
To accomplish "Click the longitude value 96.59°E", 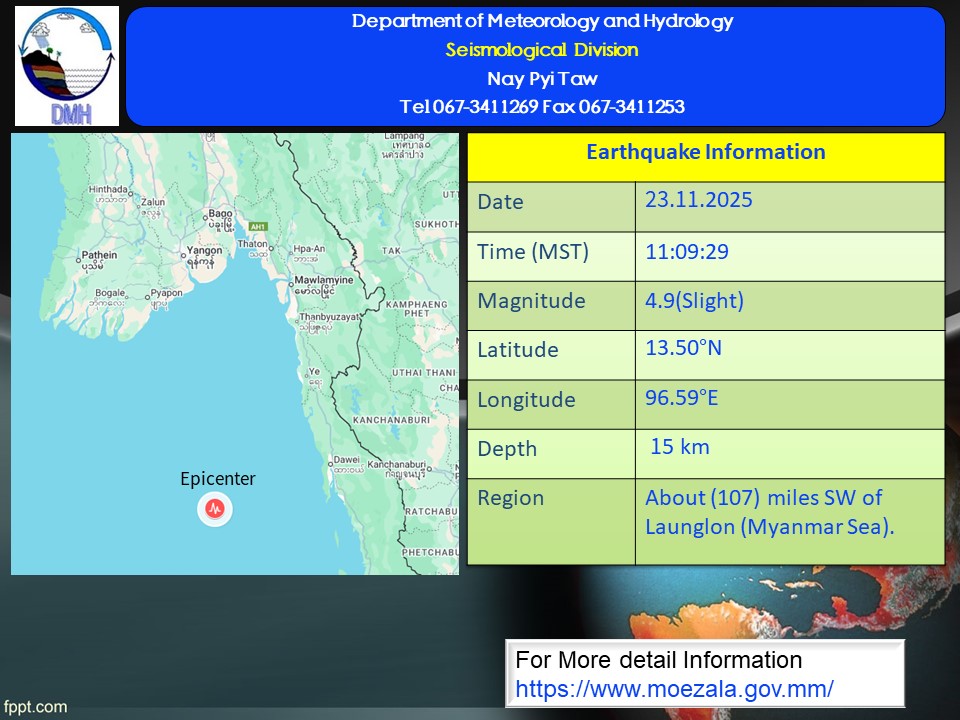I will pyautogui.click(x=682, y=397).
